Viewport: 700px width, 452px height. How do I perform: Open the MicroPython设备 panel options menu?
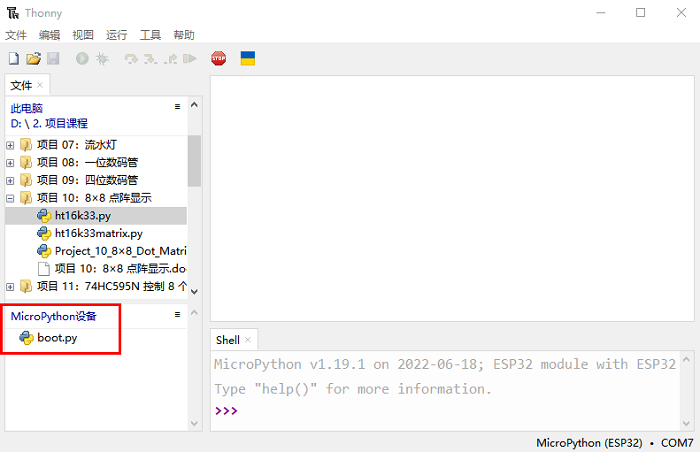[x=177, y=314]
